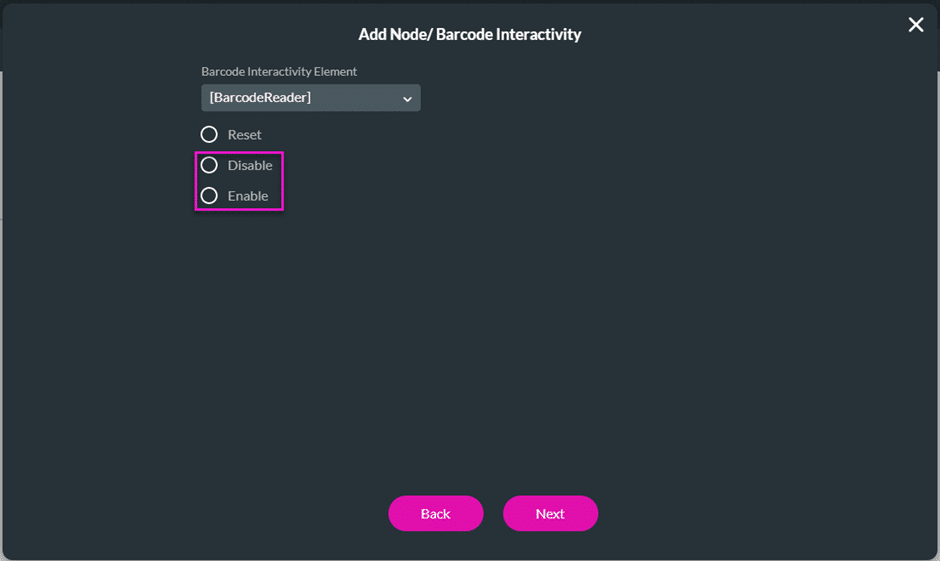Click the Disable option label text
Screen dimensions: 940x561
point(250,165)
